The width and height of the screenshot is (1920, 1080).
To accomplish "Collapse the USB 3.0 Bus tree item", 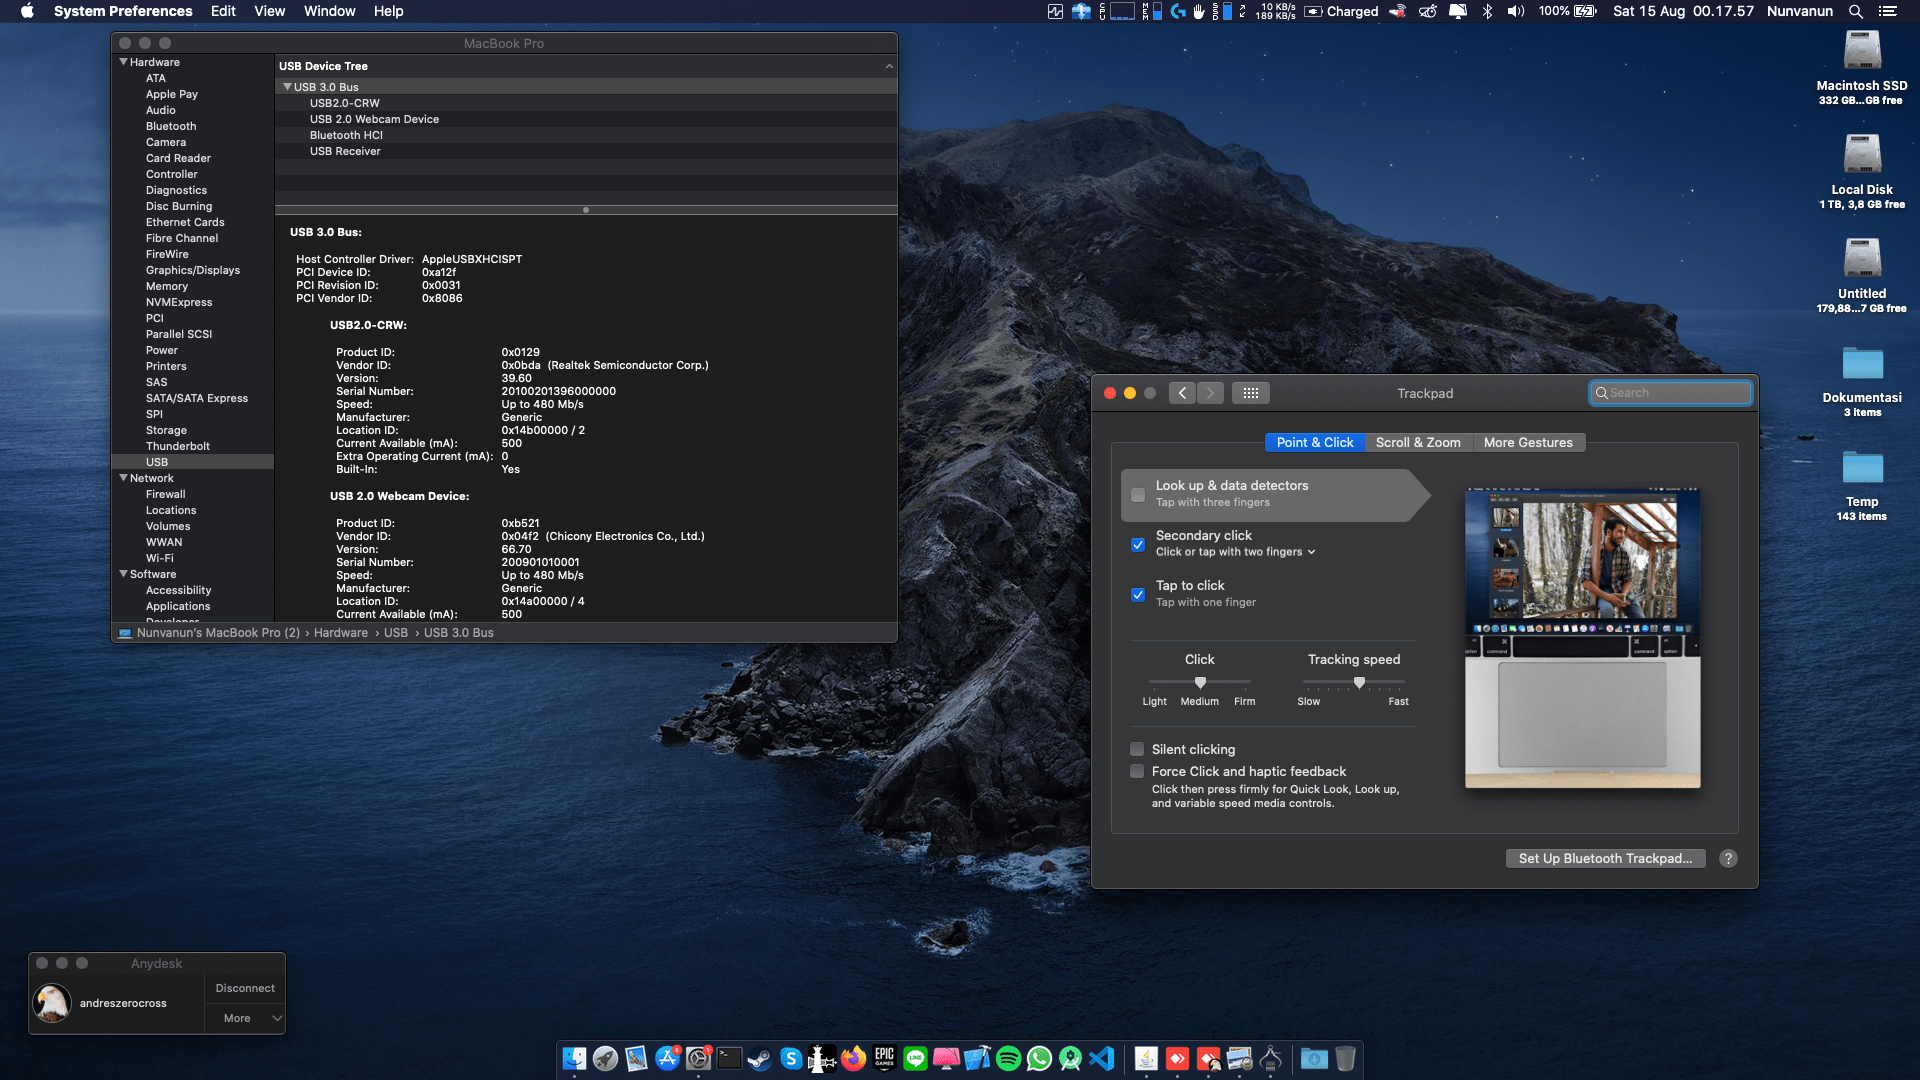I will 288,86.
